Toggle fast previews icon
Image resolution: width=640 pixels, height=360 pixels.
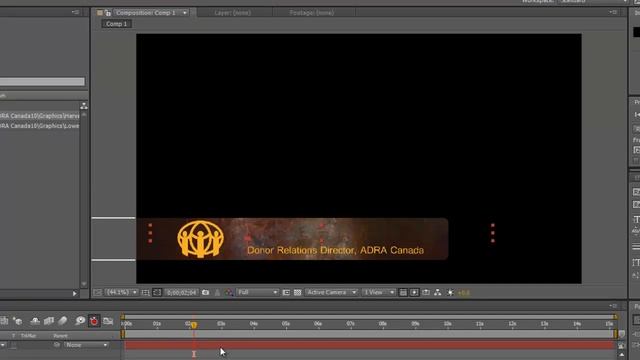click(x=414, y=293)
